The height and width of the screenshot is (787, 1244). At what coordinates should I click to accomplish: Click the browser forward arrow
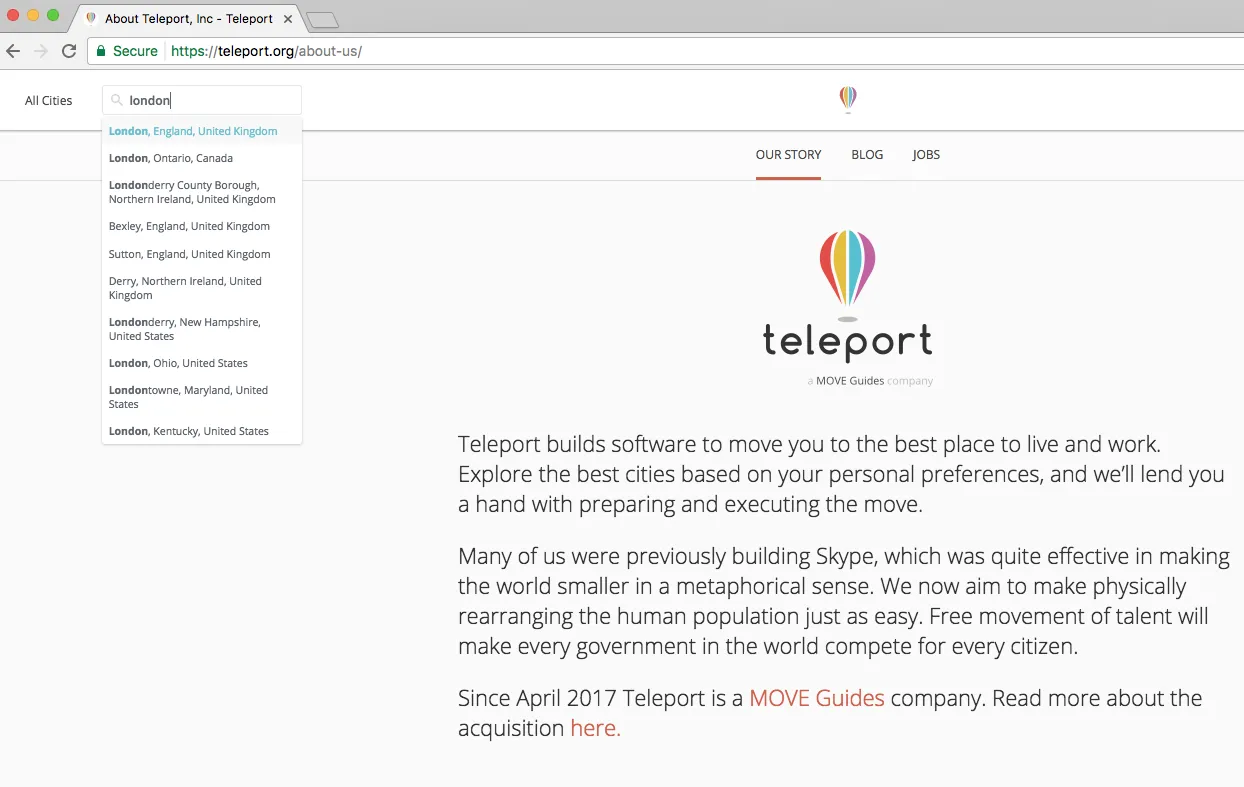coord(41,51)
